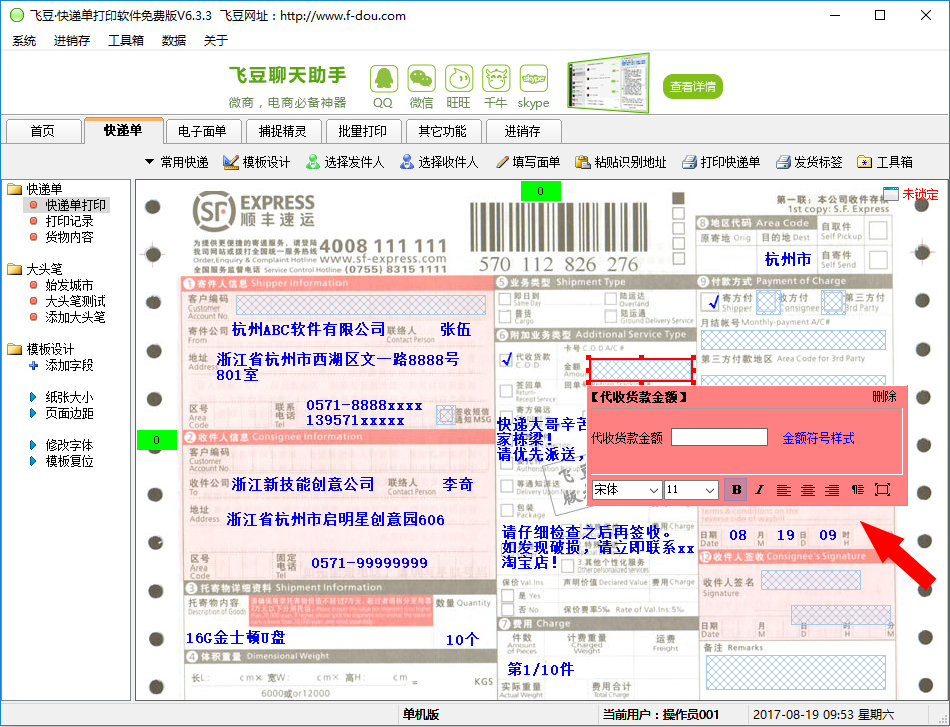
Task: Open the 关于 menu
Action: click(x=216, y=41)
